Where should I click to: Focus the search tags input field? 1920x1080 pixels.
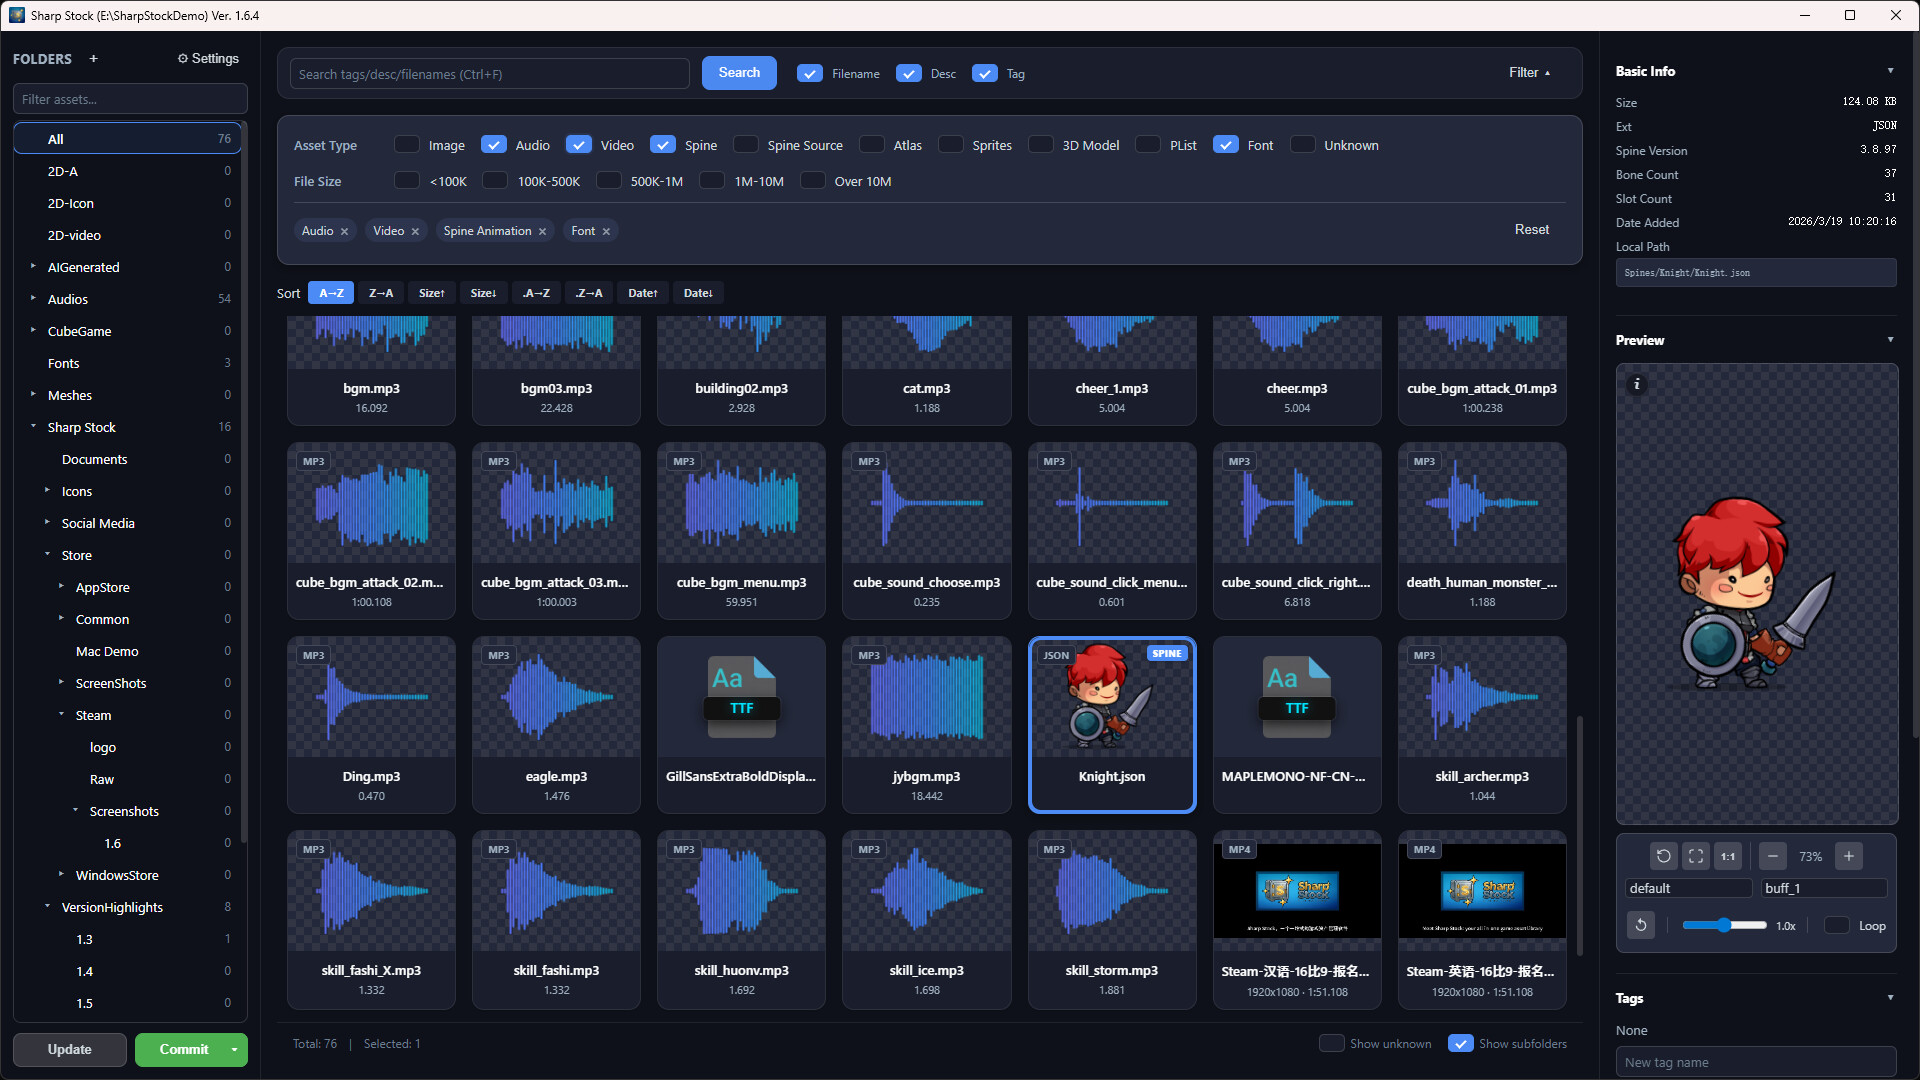pyautogui.click(x=490, y=74)
